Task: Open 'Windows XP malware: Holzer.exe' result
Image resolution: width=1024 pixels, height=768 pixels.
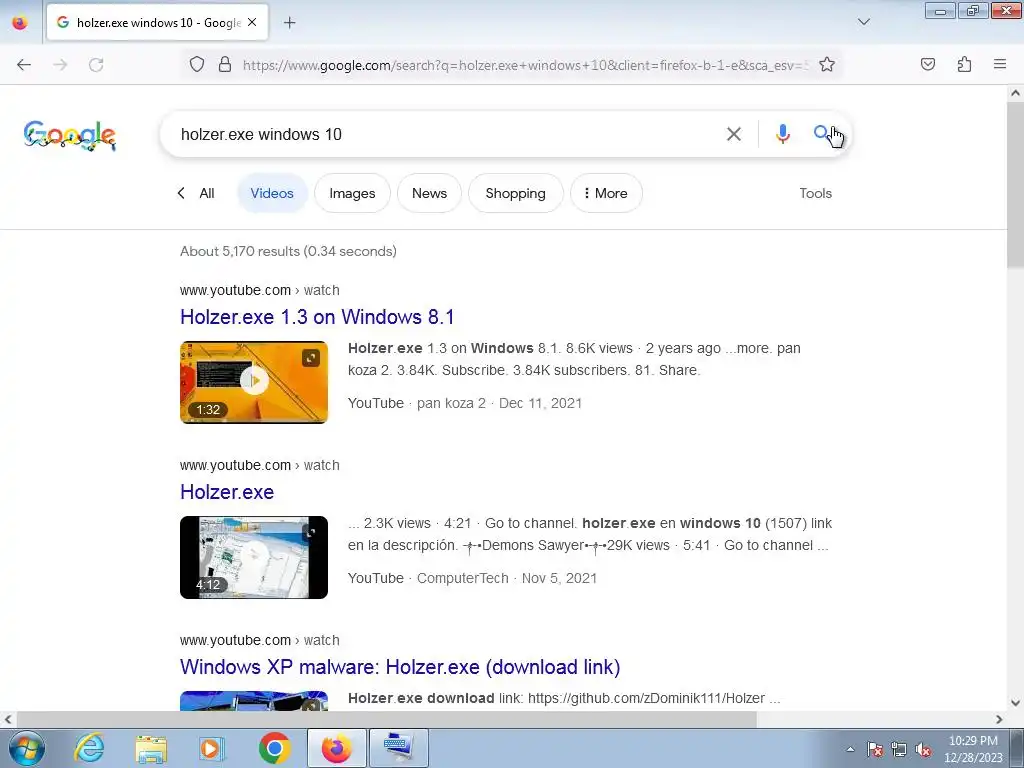Action: click(400, 667)
